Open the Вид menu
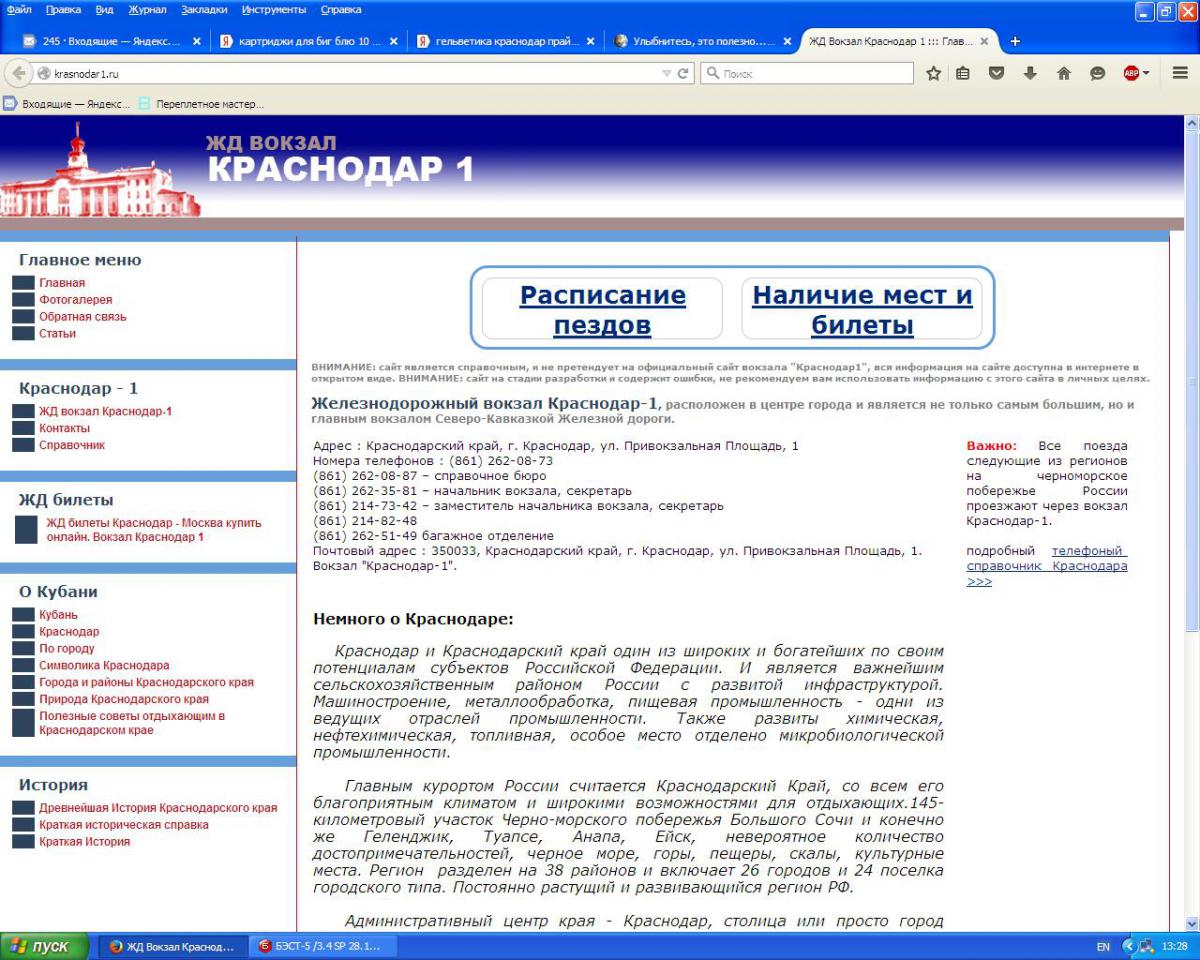 (104, 9)
